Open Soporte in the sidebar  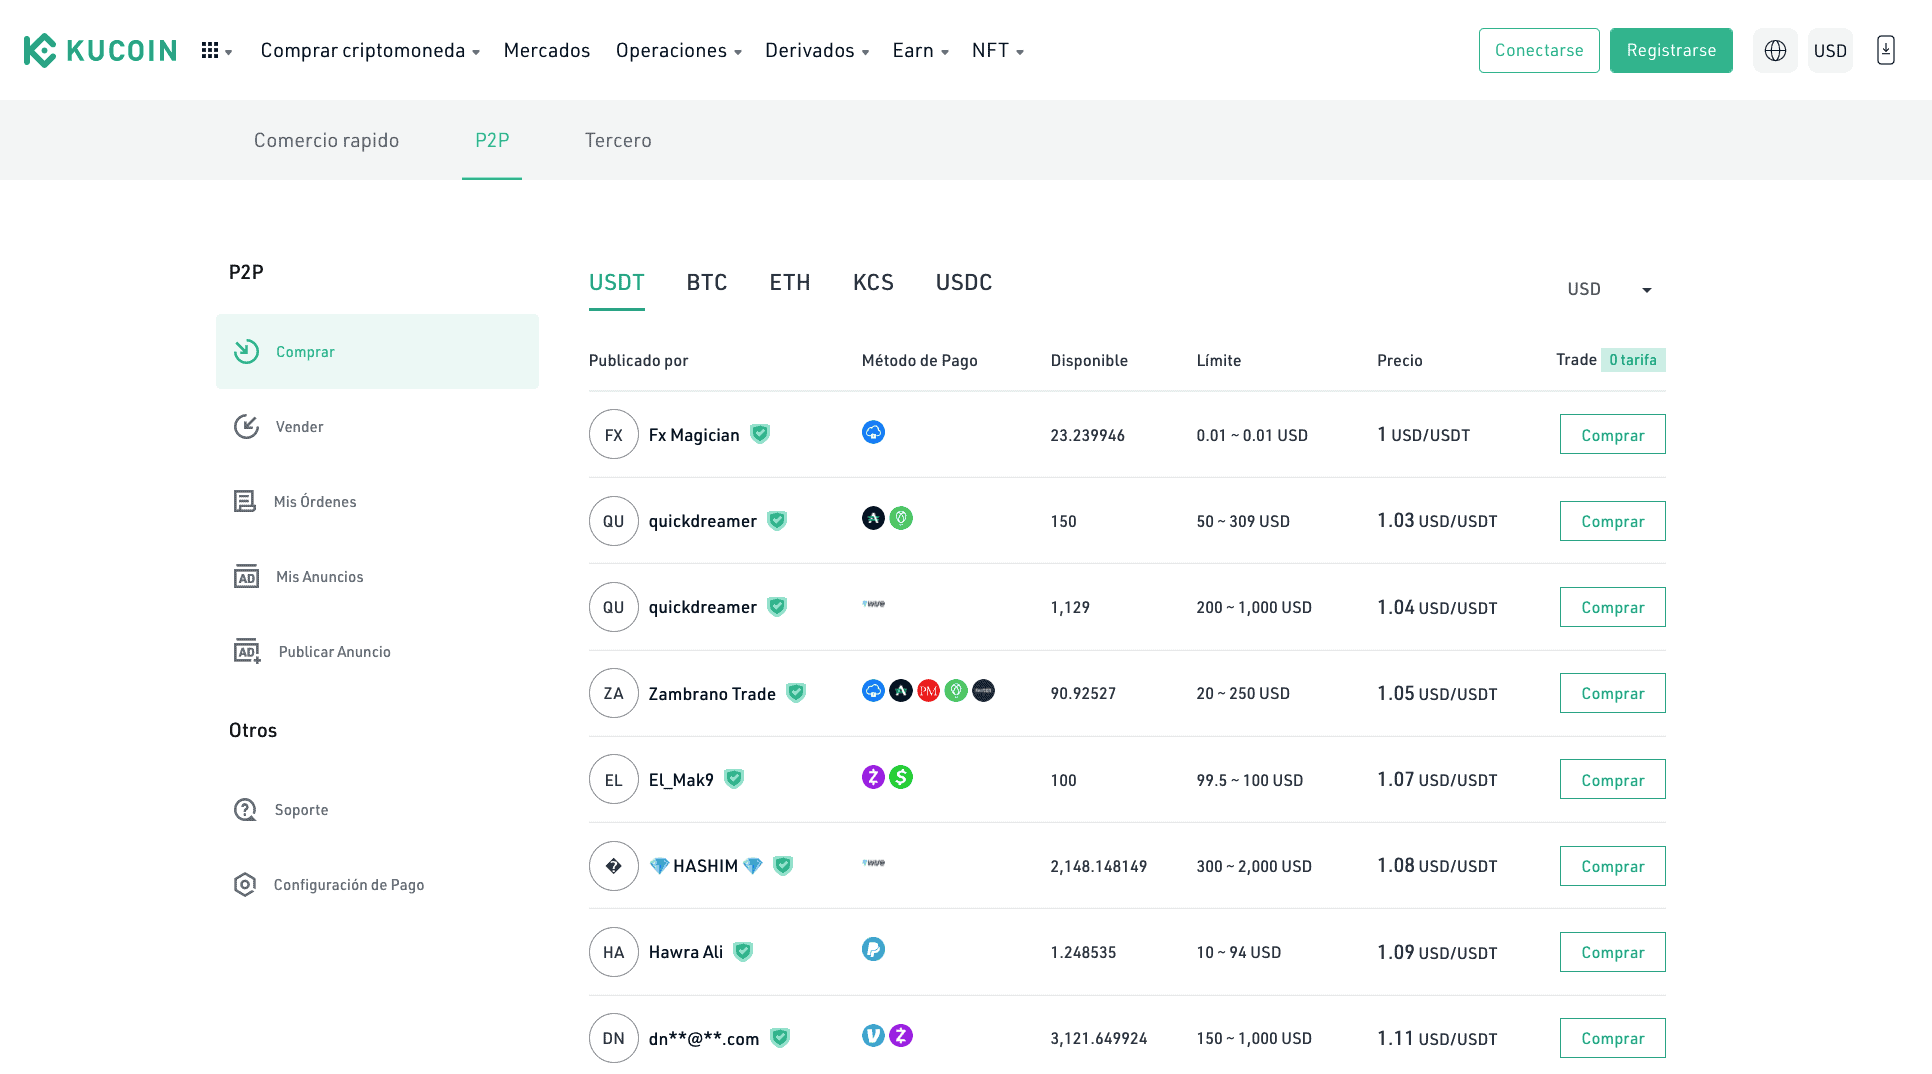click(x=377, y=809)
